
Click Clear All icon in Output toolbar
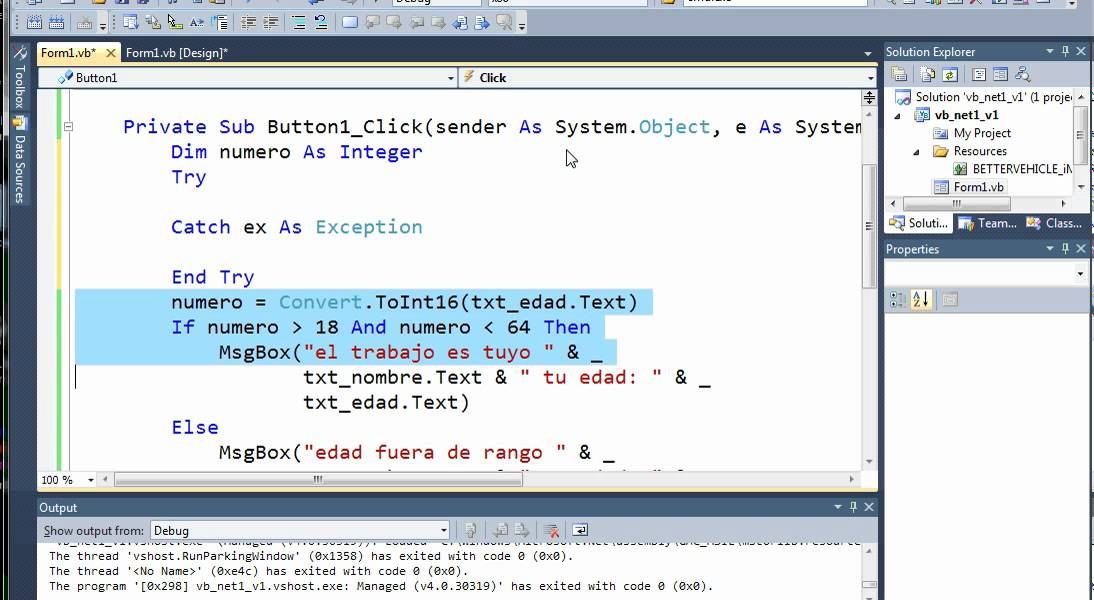click(551, 530)
